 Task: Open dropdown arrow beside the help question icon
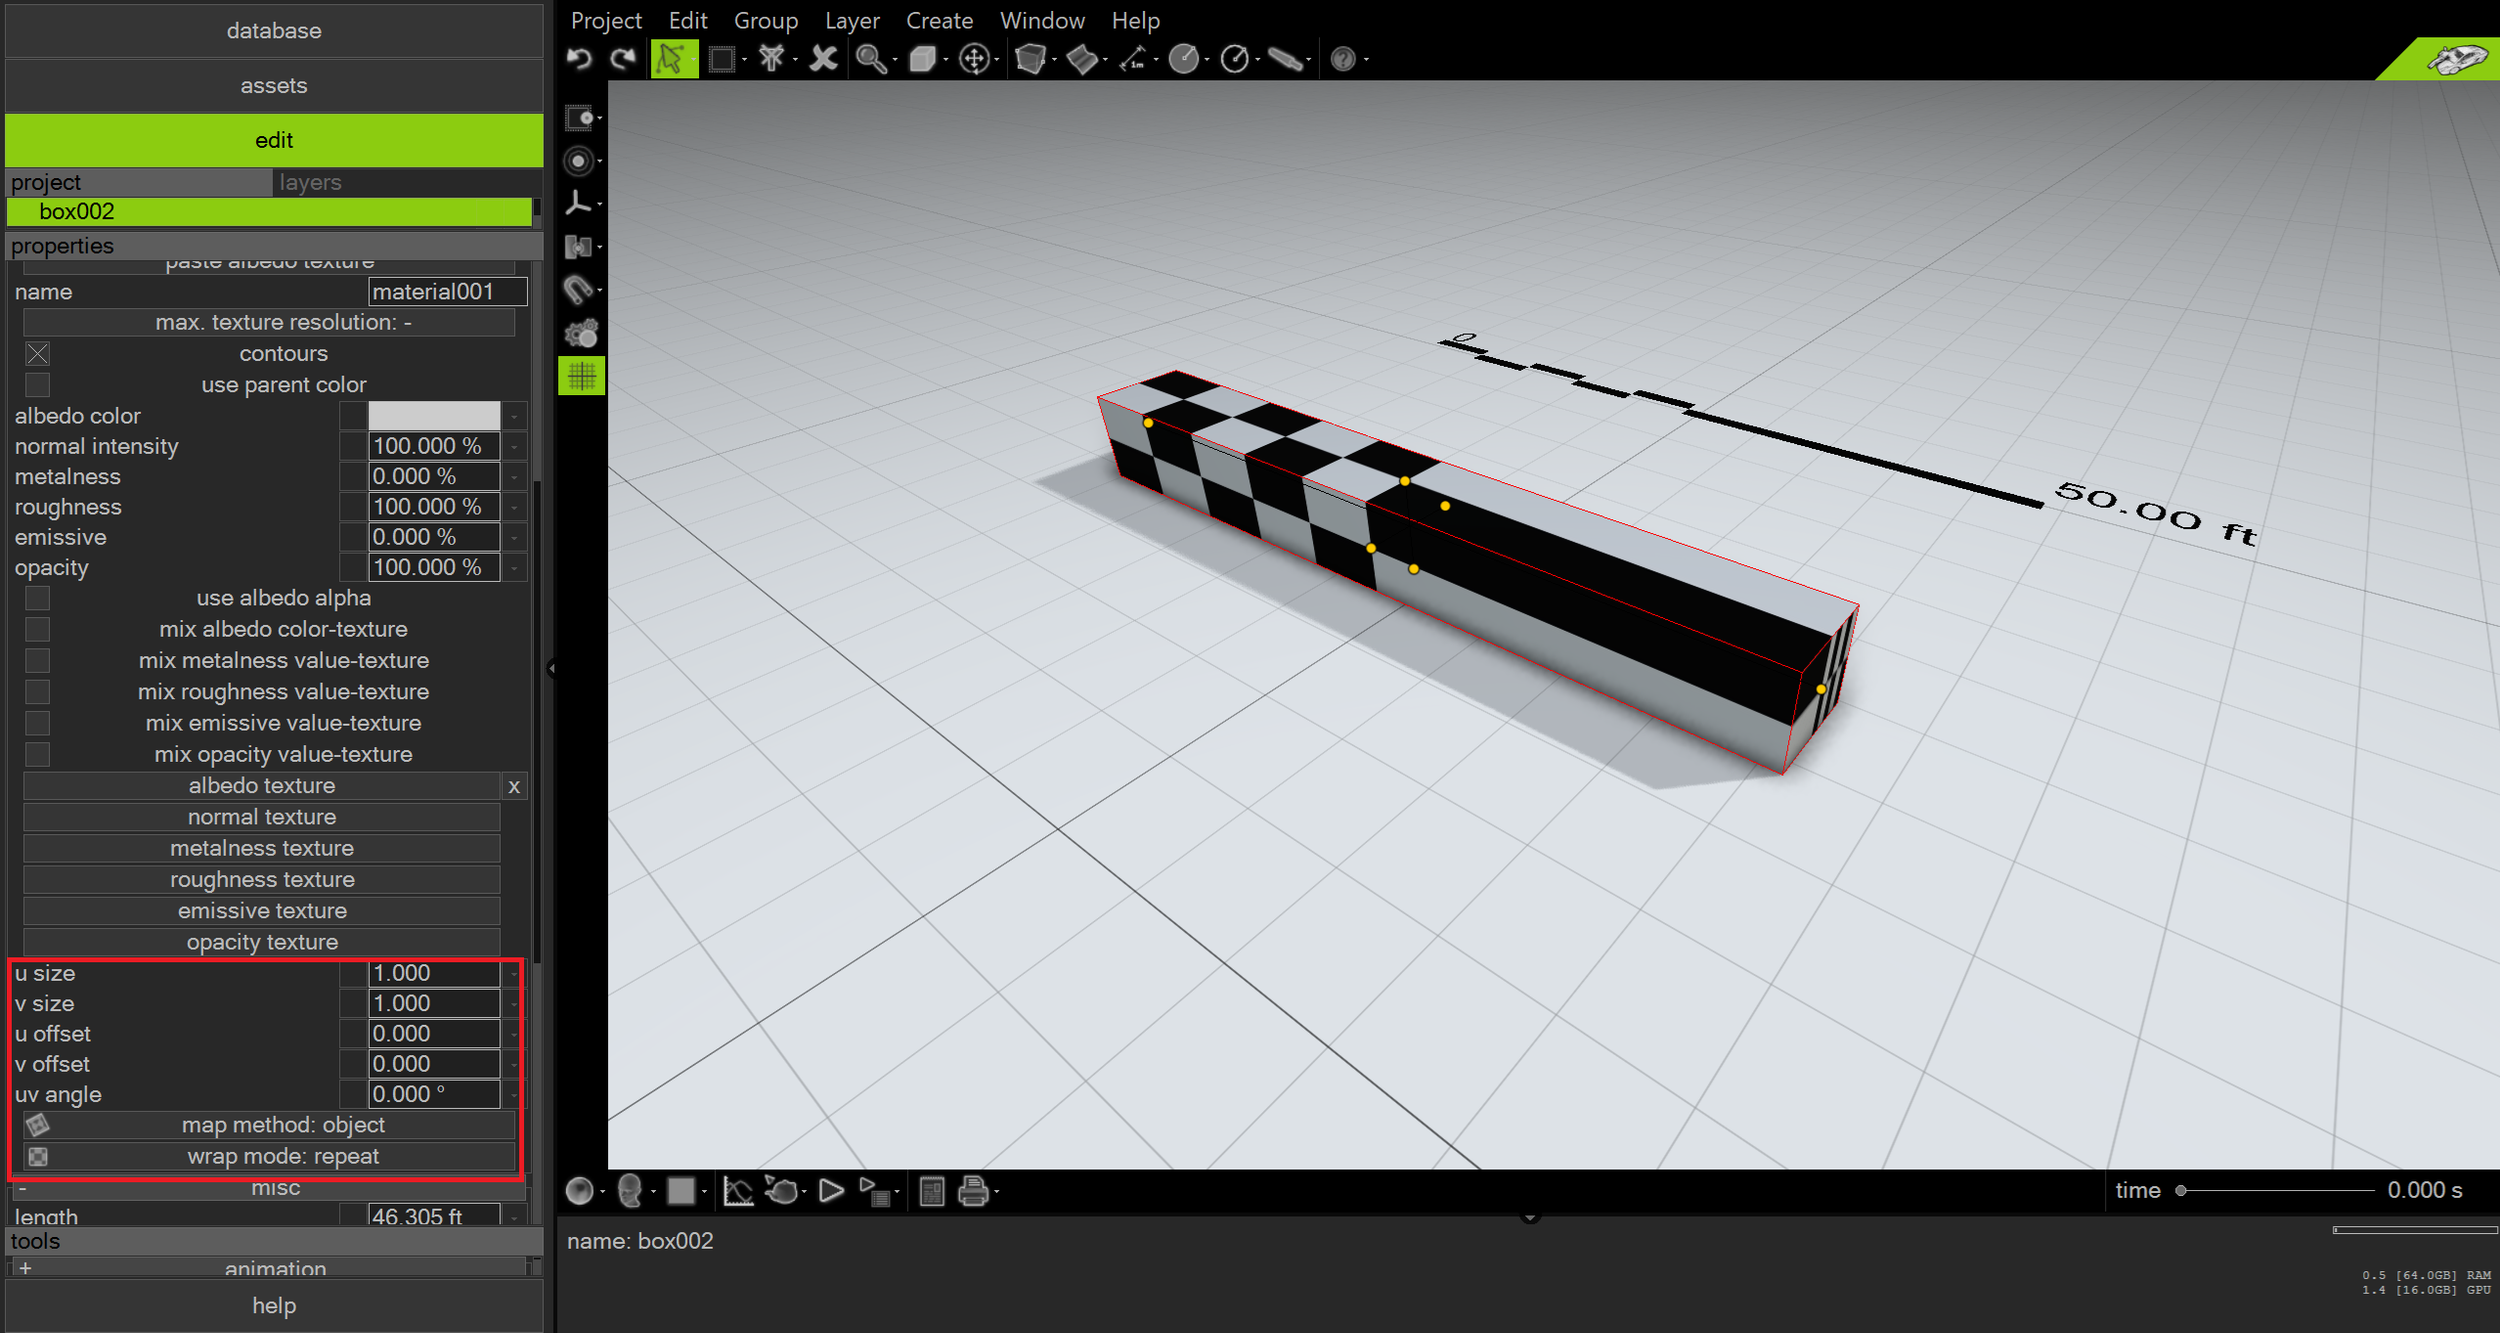click(1367, 60)
